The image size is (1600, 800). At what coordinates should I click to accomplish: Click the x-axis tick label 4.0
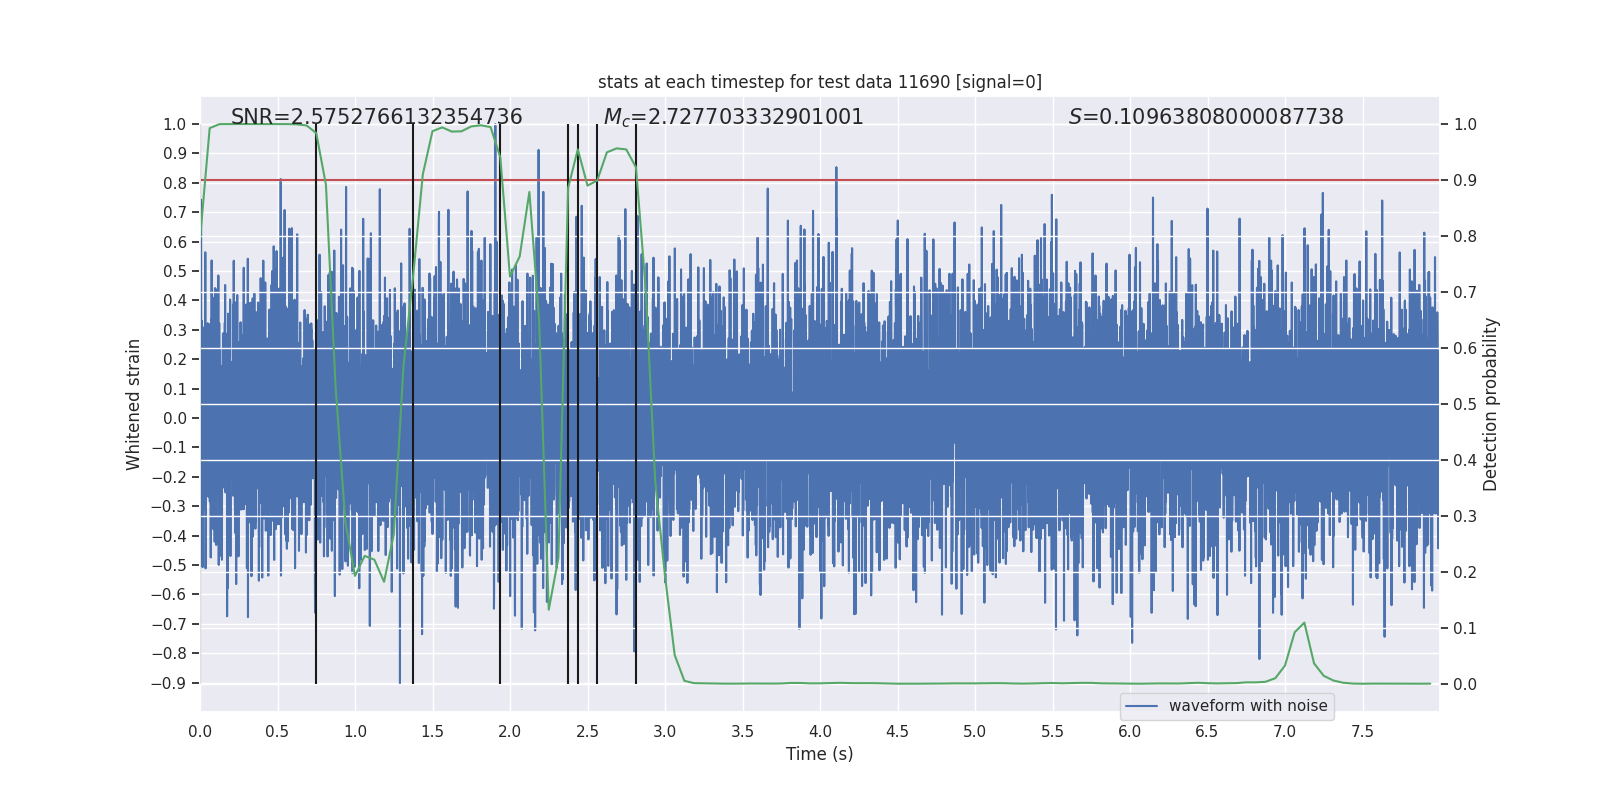(820, 731)
